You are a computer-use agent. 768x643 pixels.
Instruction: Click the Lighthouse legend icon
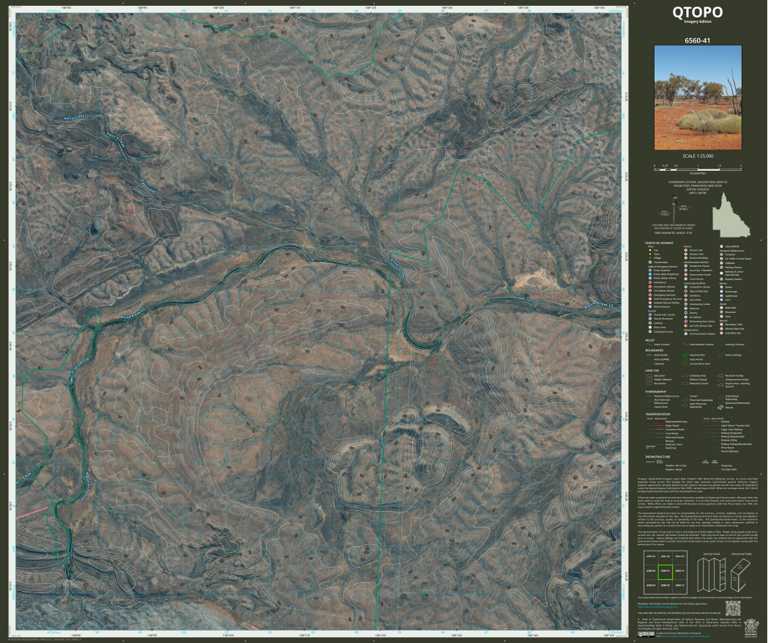[721, 296]
